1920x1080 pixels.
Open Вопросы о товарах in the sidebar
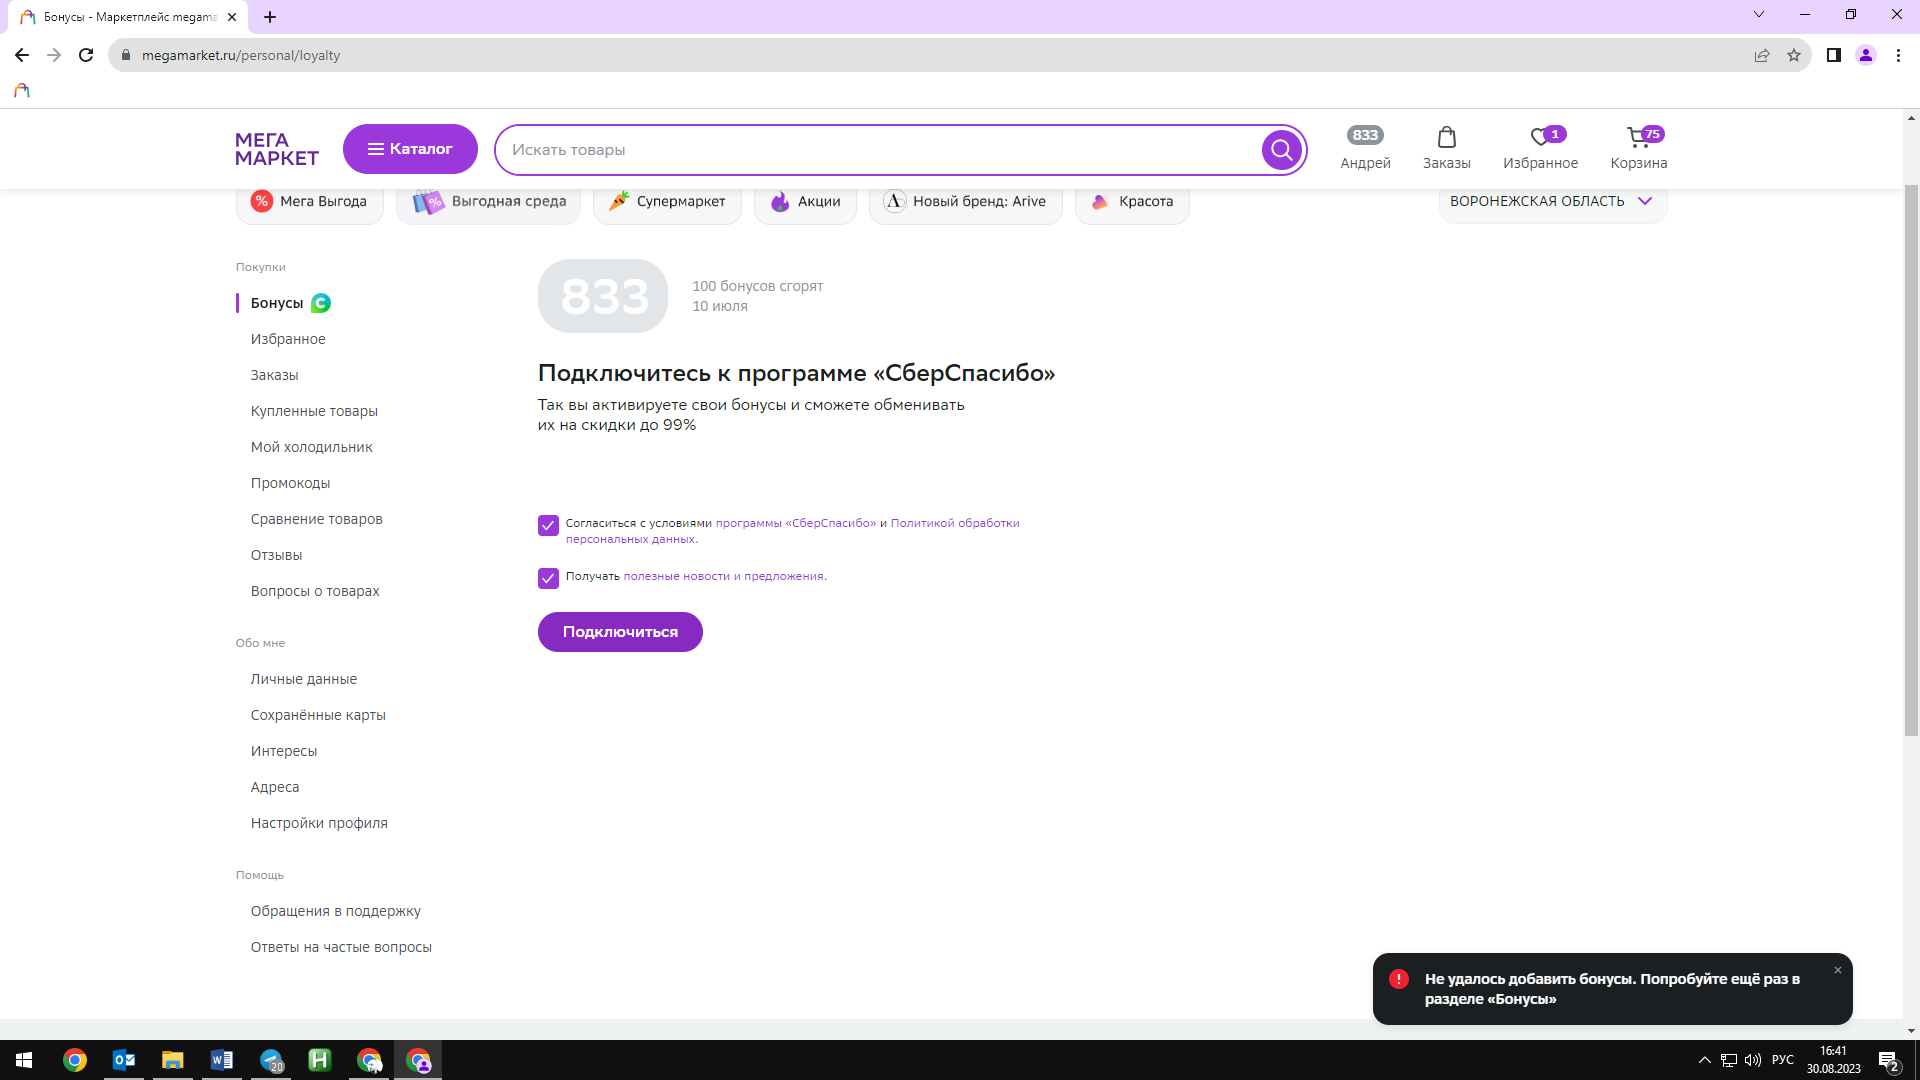(x=315, y=591)
